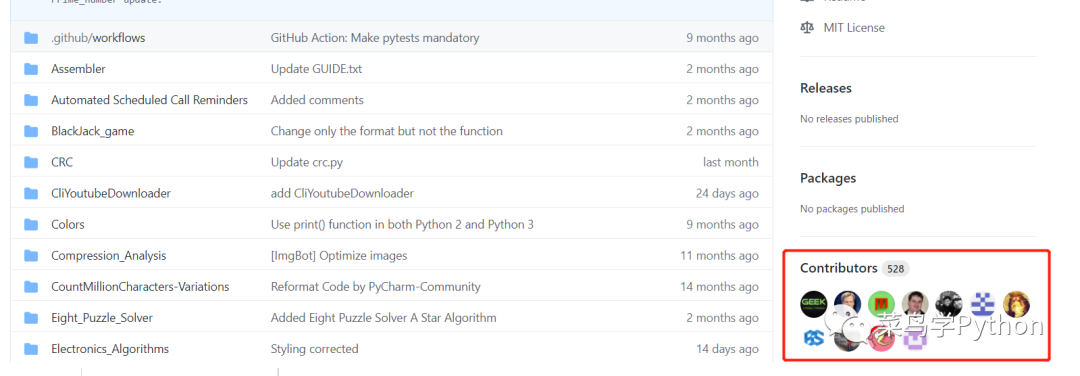Open the black GEEK contributor avatar
Viewport: 1080px width, 376px height.
813,304
